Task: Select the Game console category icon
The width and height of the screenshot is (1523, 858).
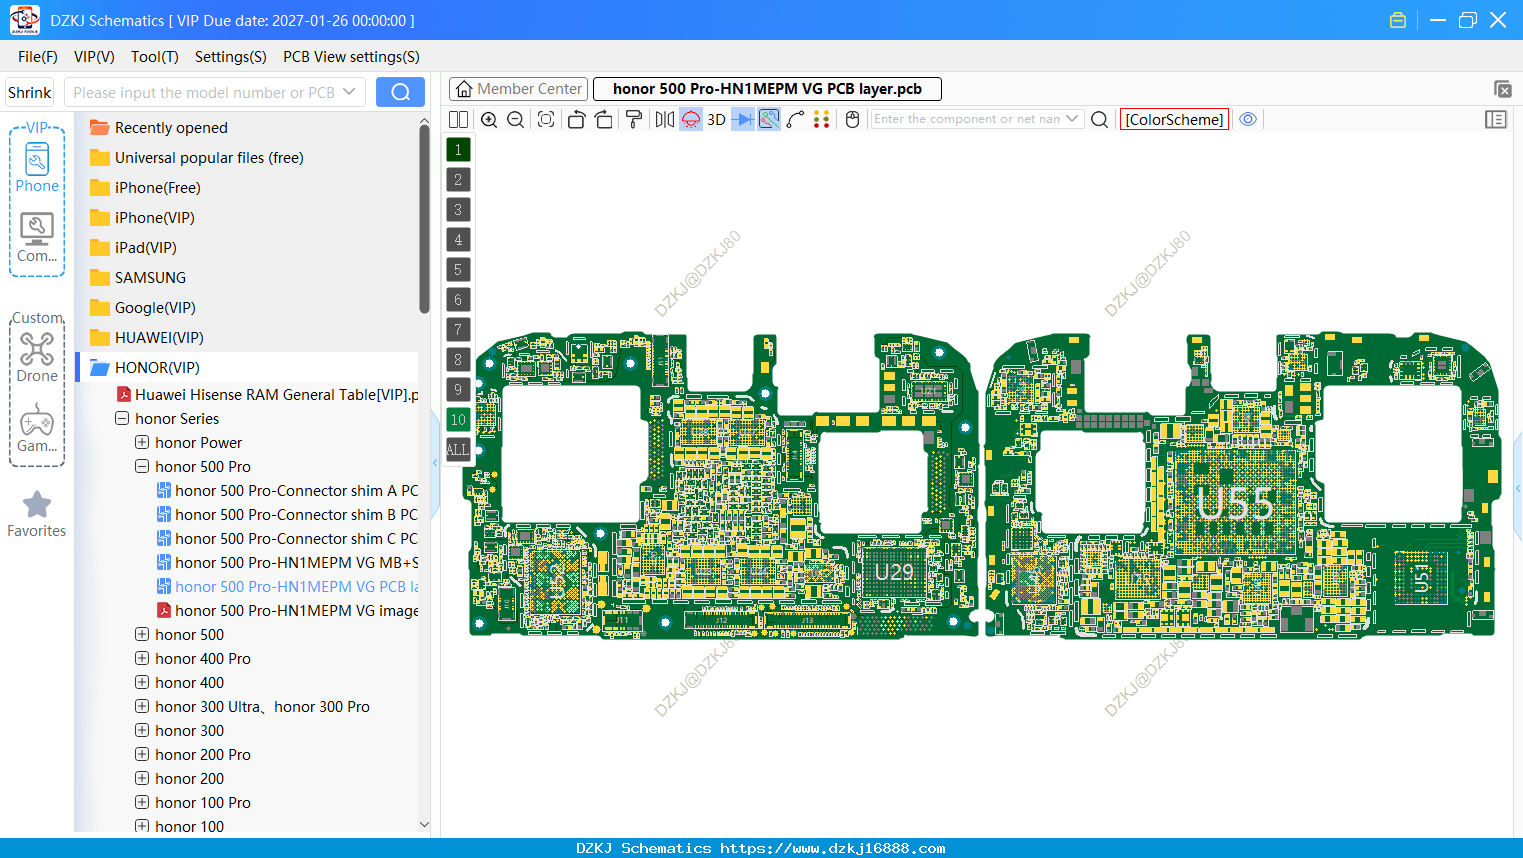Action: click(37, 429)
